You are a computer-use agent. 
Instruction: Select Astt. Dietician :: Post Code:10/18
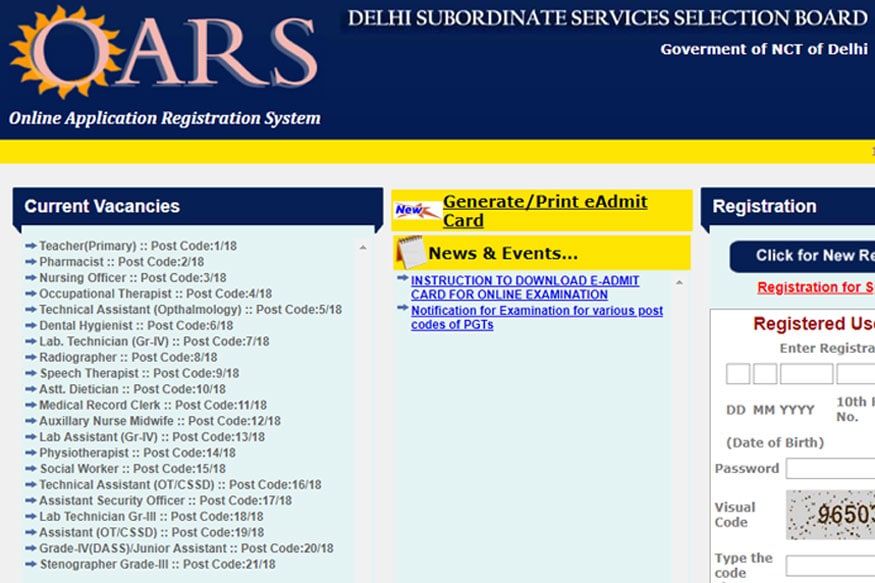click(x=132, y=389)
